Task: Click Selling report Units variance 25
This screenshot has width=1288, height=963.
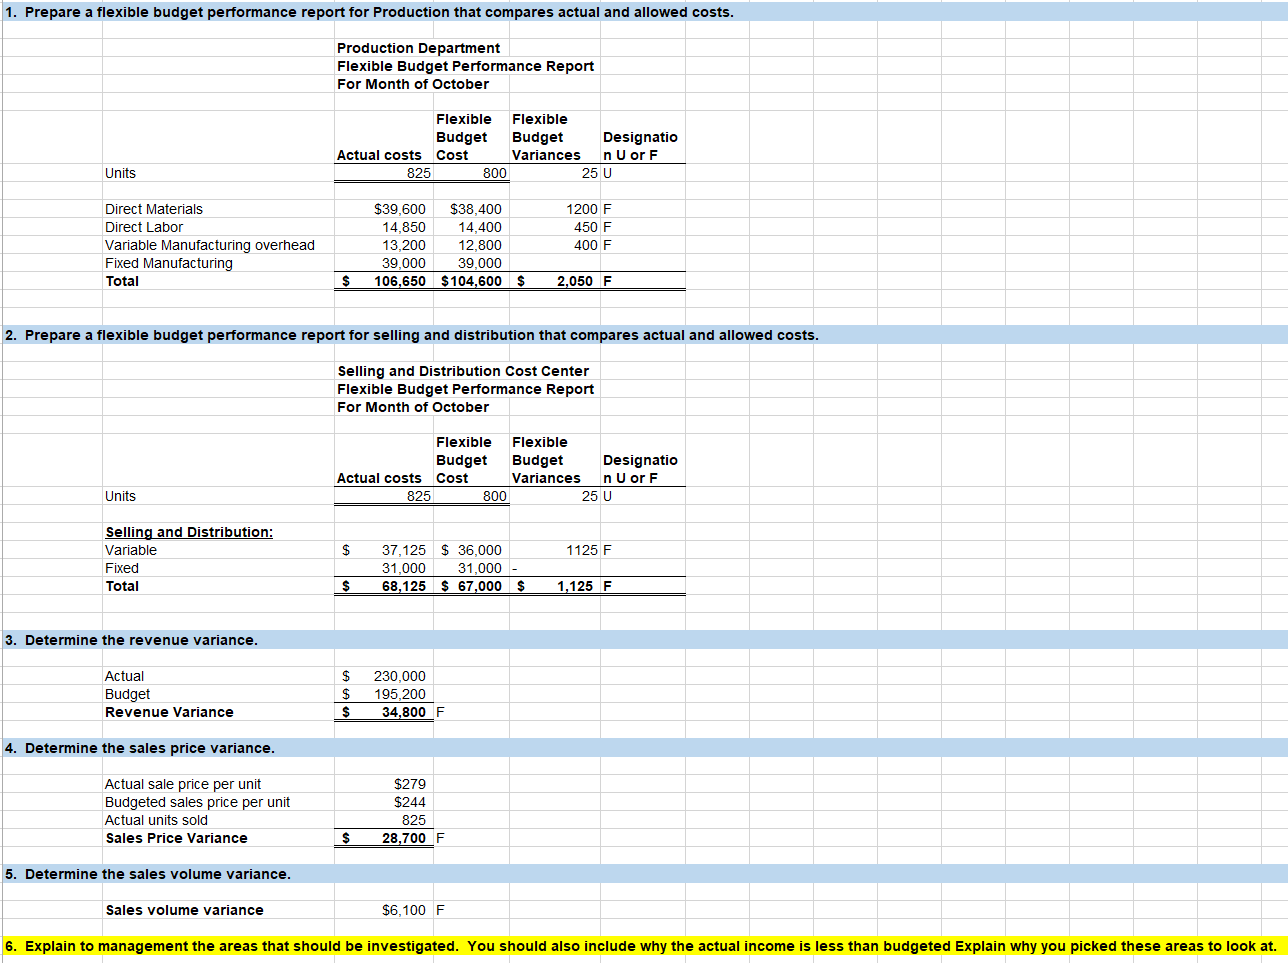Action: tap(590, 496)
